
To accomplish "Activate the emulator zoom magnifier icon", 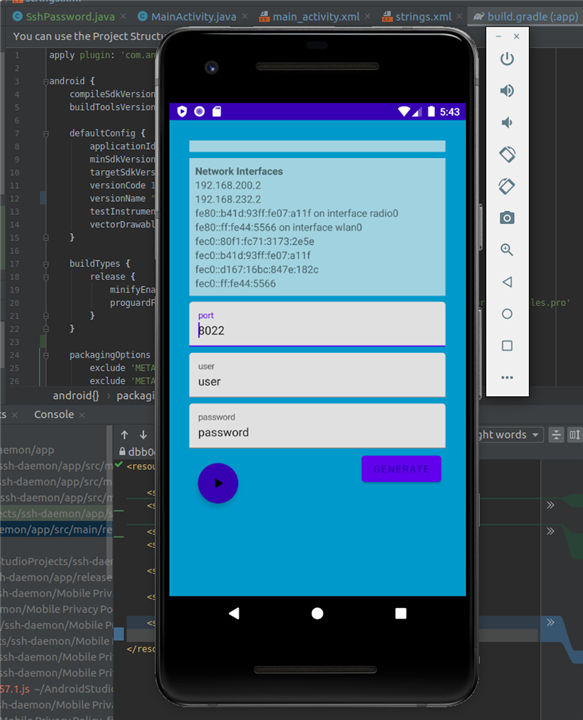I will 507,250.
